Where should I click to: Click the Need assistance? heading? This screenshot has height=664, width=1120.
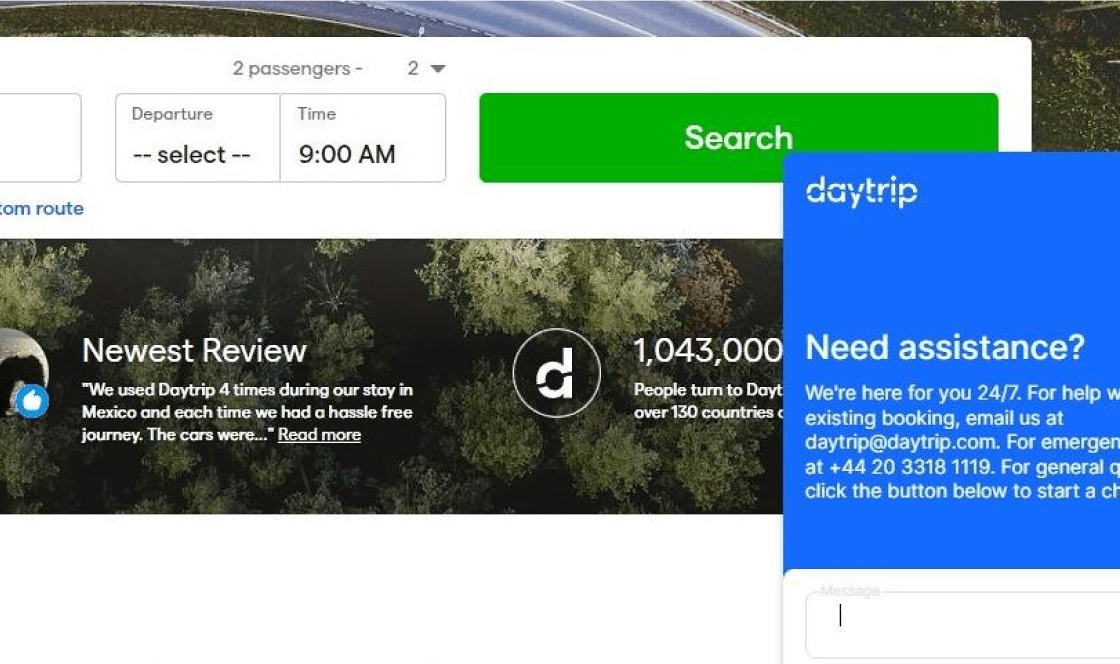945,348
